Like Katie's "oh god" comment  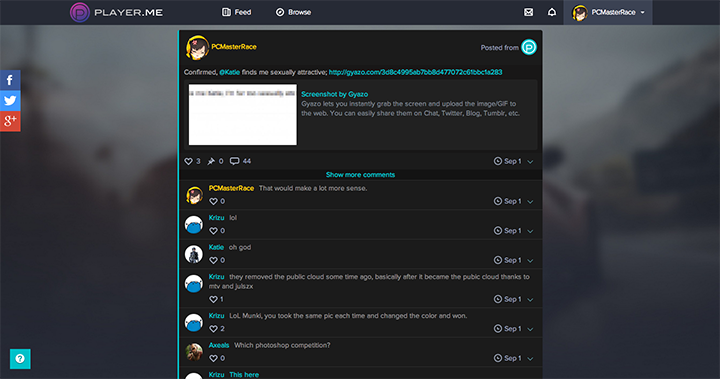(x=213, y=260)
